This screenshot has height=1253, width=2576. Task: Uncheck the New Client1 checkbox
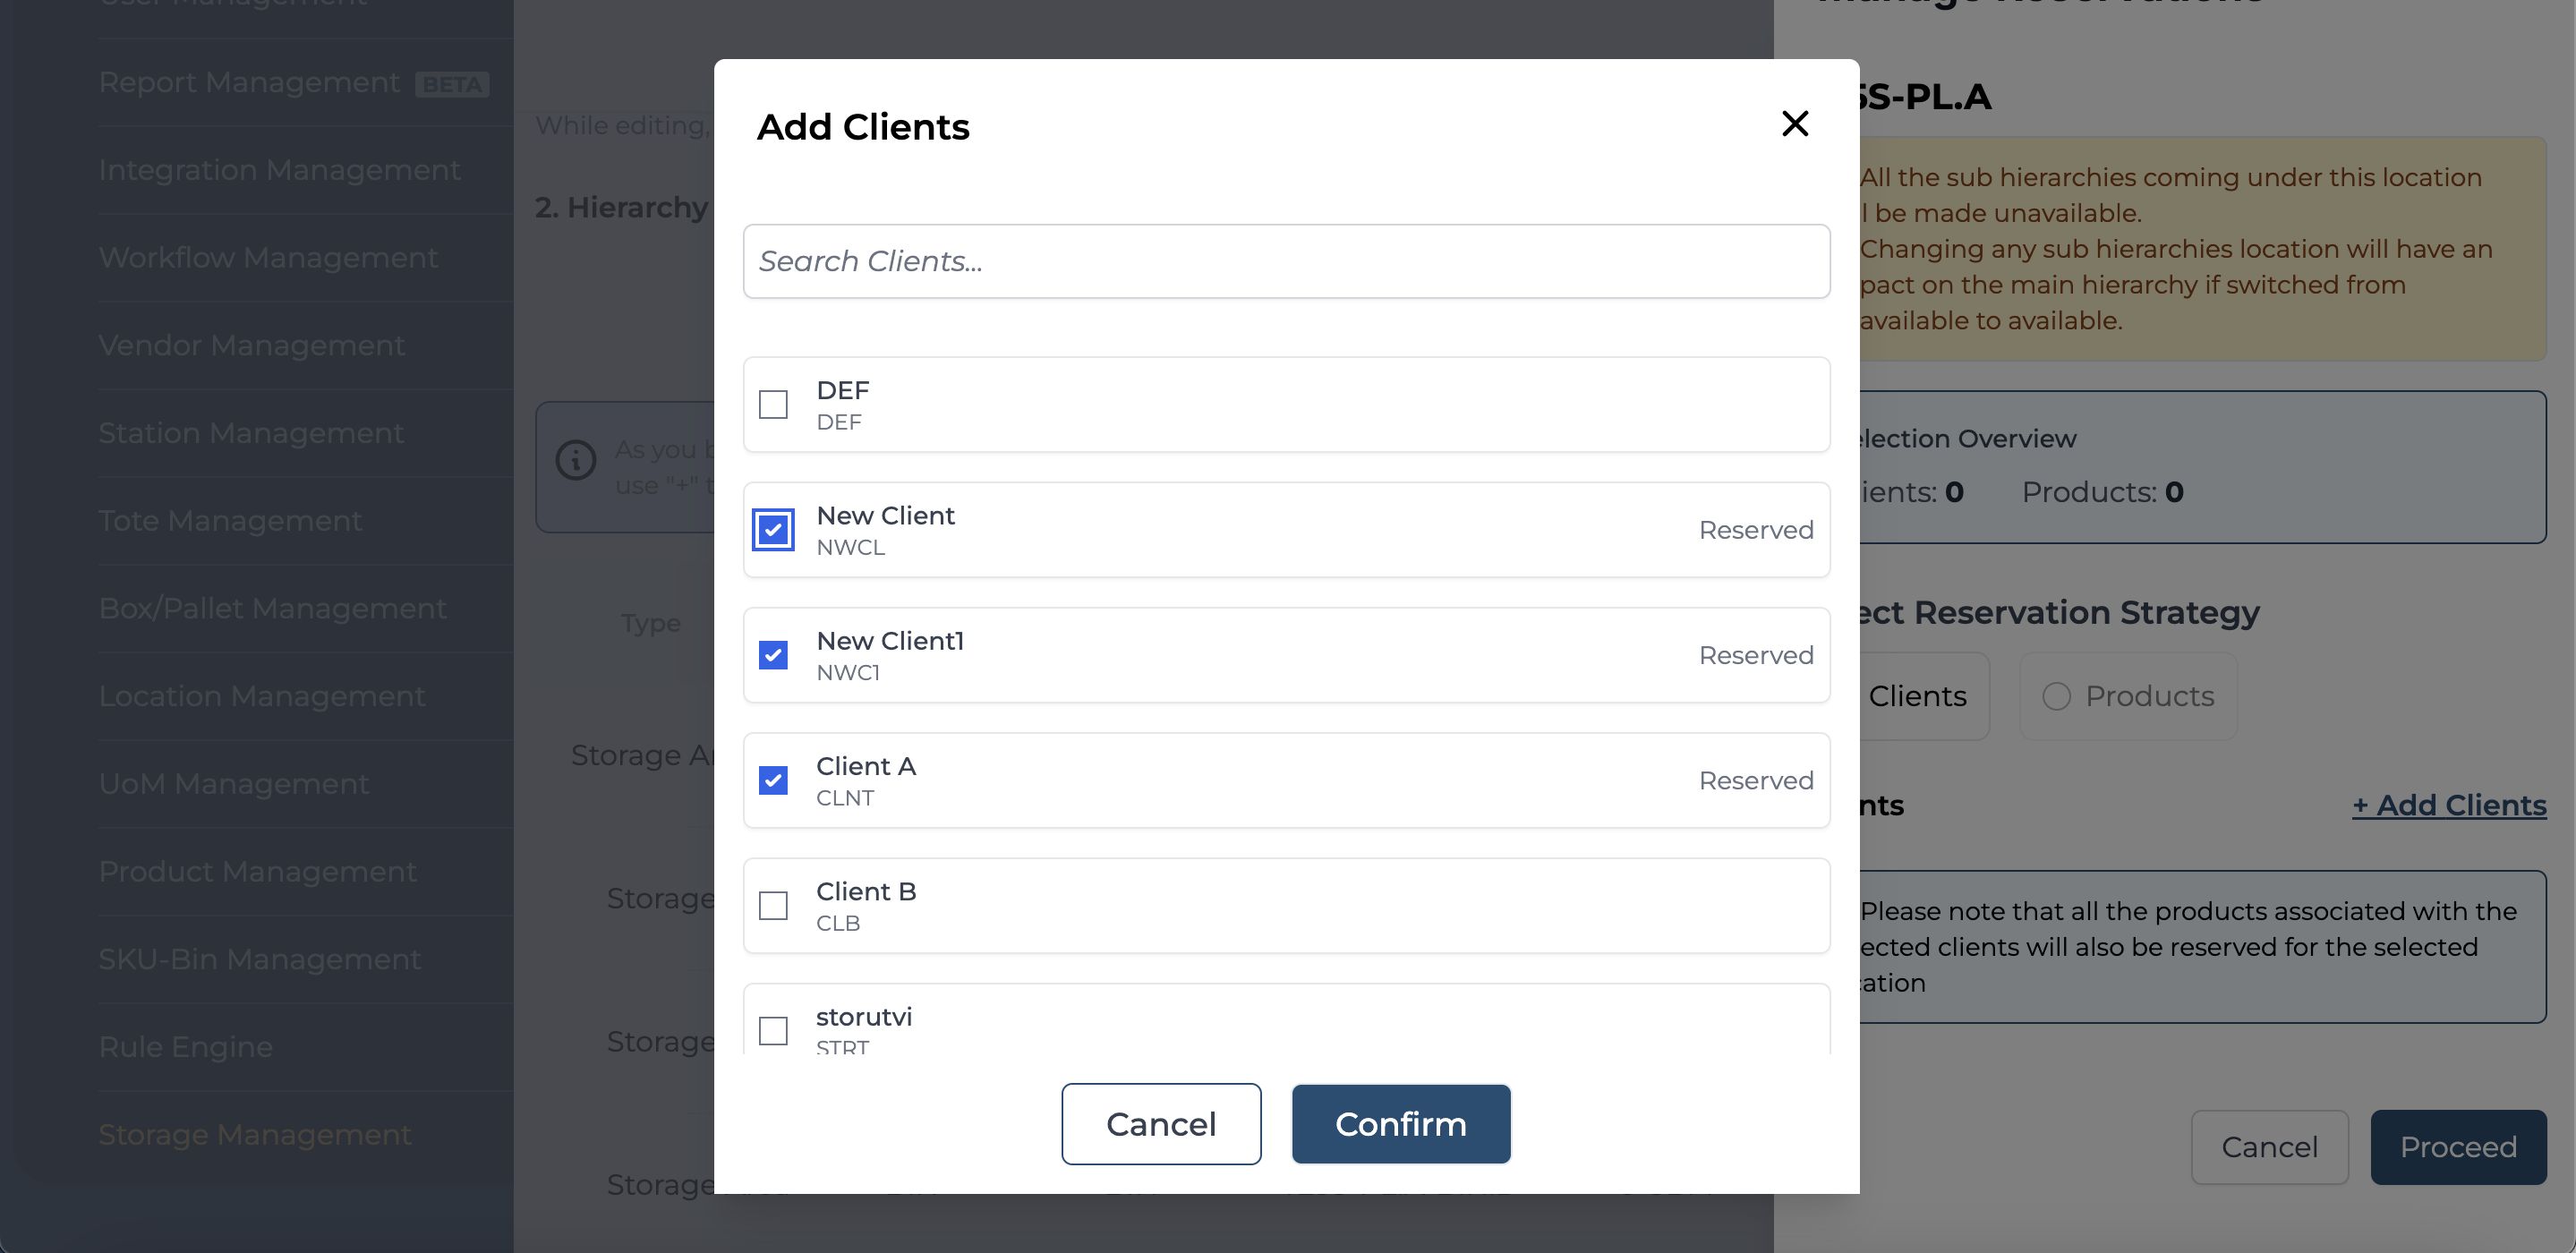(773, 655)
